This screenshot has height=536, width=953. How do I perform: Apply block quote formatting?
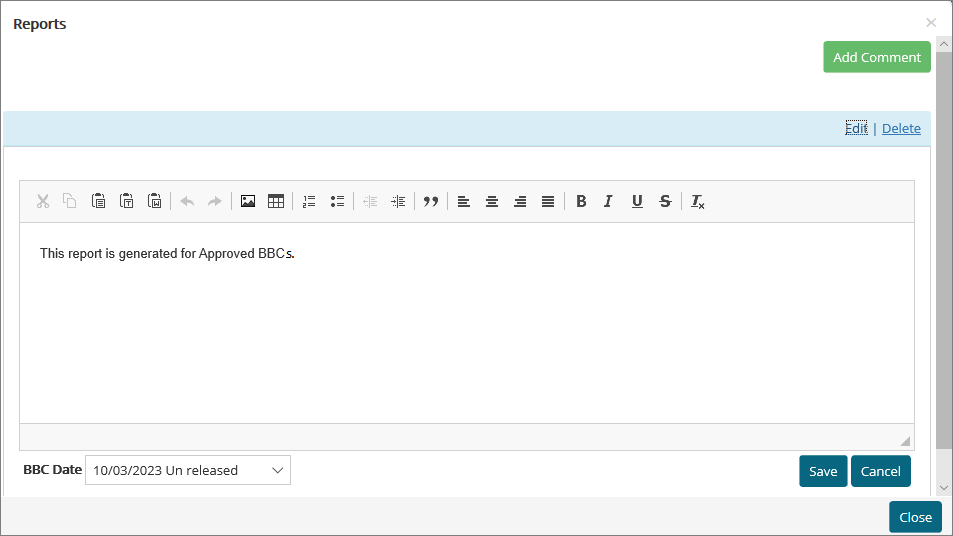coord(431,201)
